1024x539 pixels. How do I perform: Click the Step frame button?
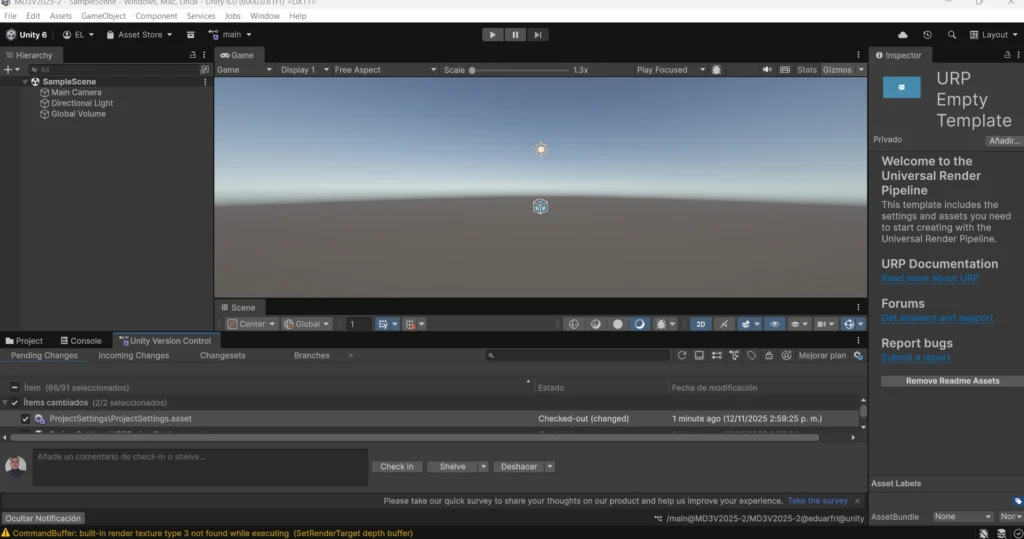tap(537, 35)
